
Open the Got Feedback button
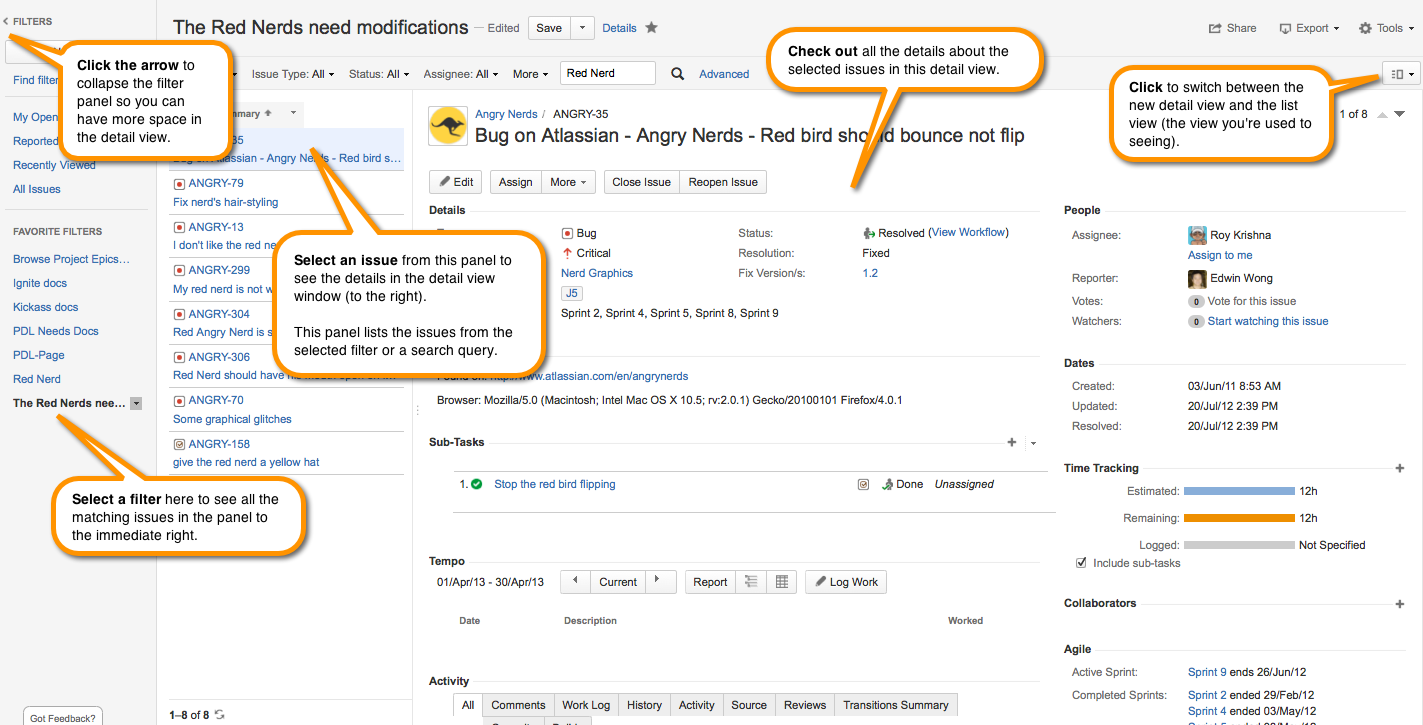(x=62, y=716)
